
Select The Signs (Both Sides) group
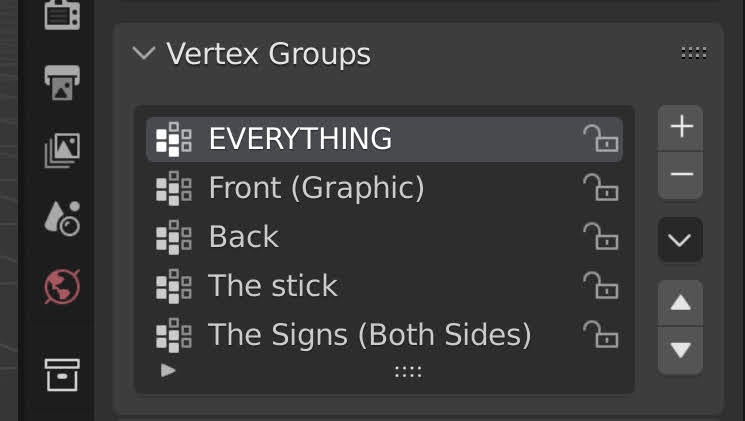pyautogui.click(x=369, y=335)
